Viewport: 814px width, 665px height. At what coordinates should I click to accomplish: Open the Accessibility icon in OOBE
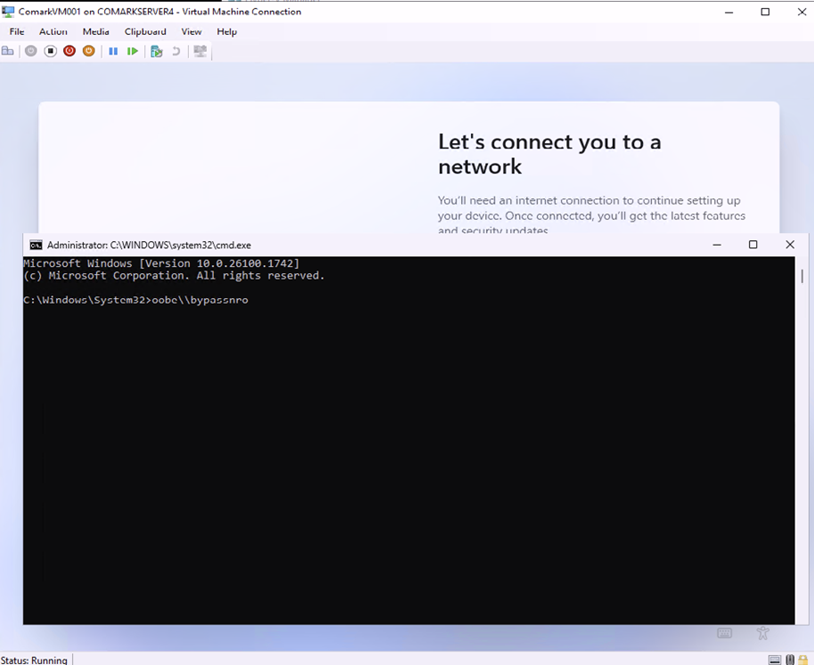(x=763, y=633)
